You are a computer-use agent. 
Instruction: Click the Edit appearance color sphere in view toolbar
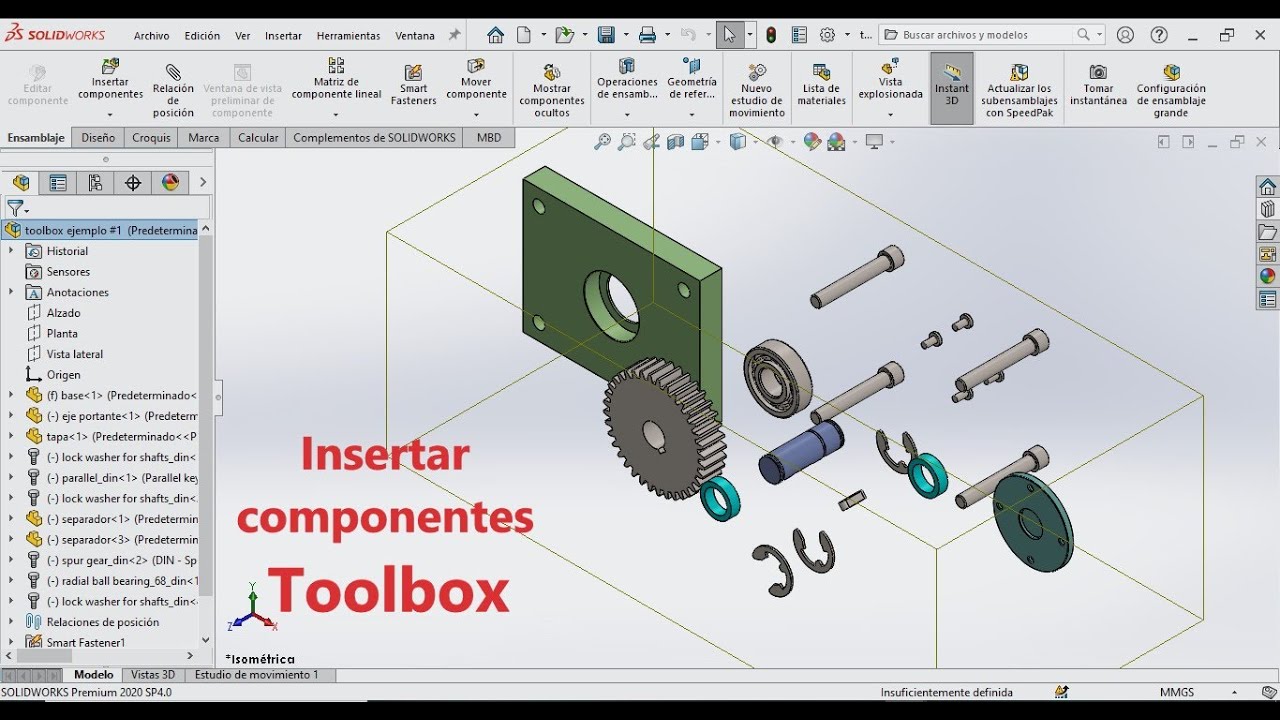coord(812,142)
